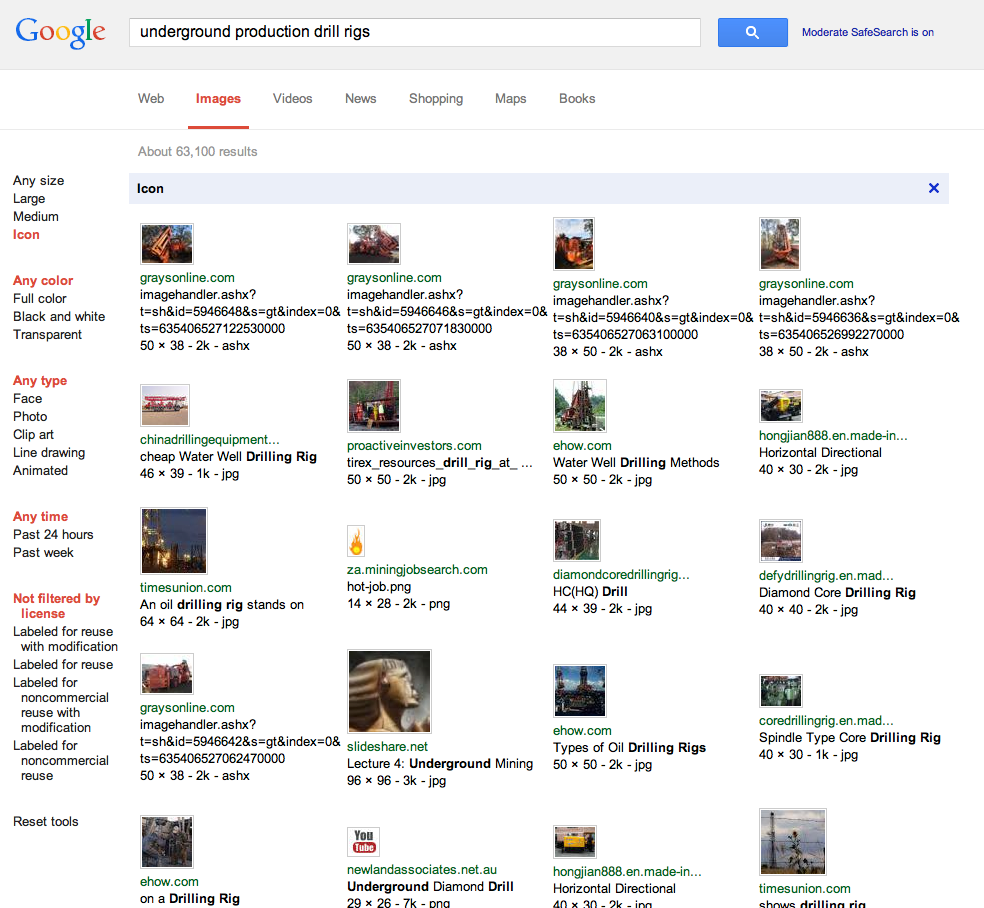Open the coredrillingrig.en.mad... source link
The image size is (984, 908).
826,720
